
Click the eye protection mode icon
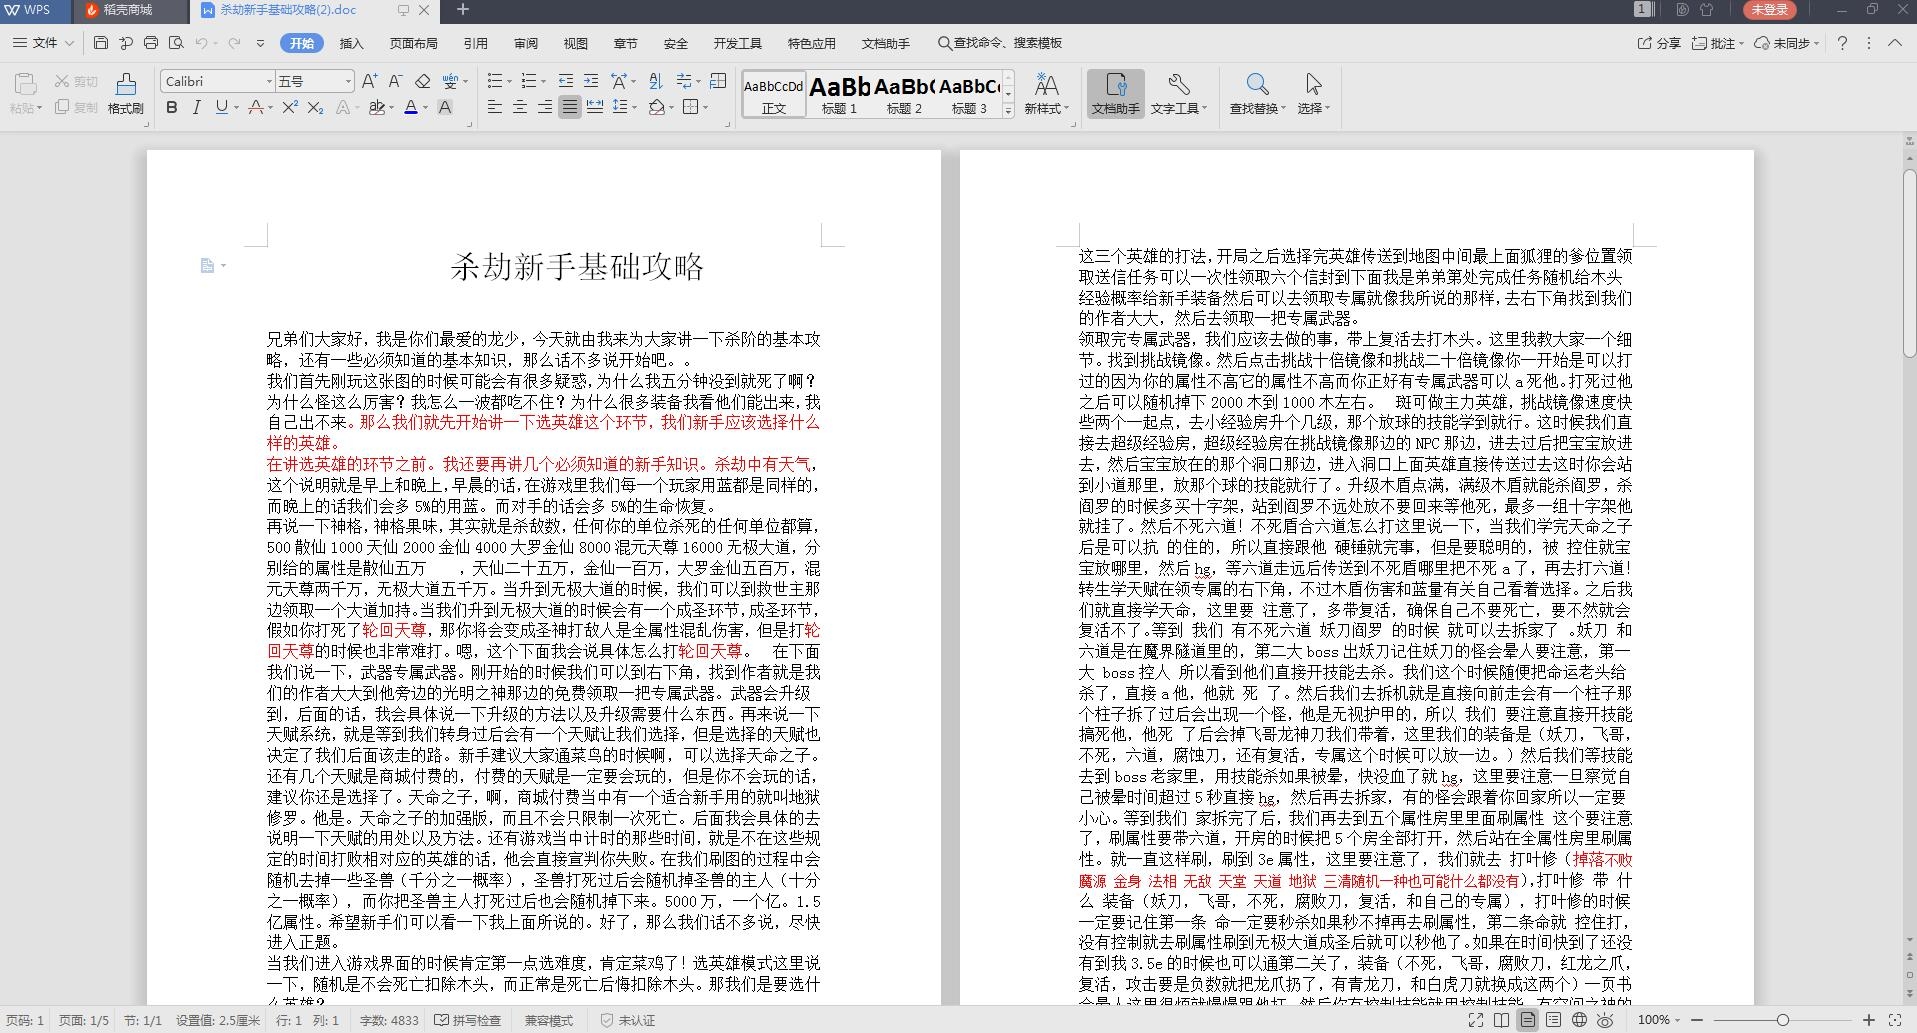(1605, 1020)
